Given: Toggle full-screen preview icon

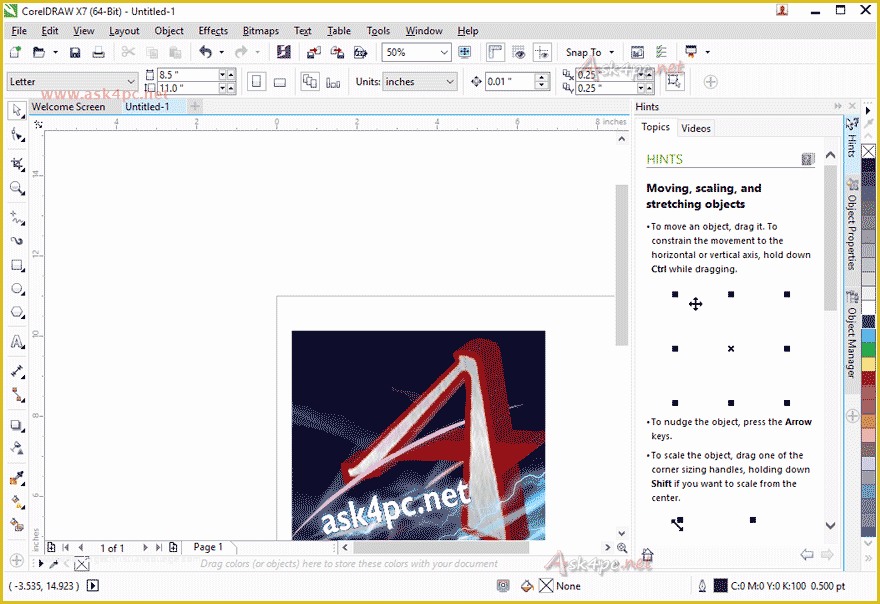Looking at the screenshot, I should (x=465, y=52).
